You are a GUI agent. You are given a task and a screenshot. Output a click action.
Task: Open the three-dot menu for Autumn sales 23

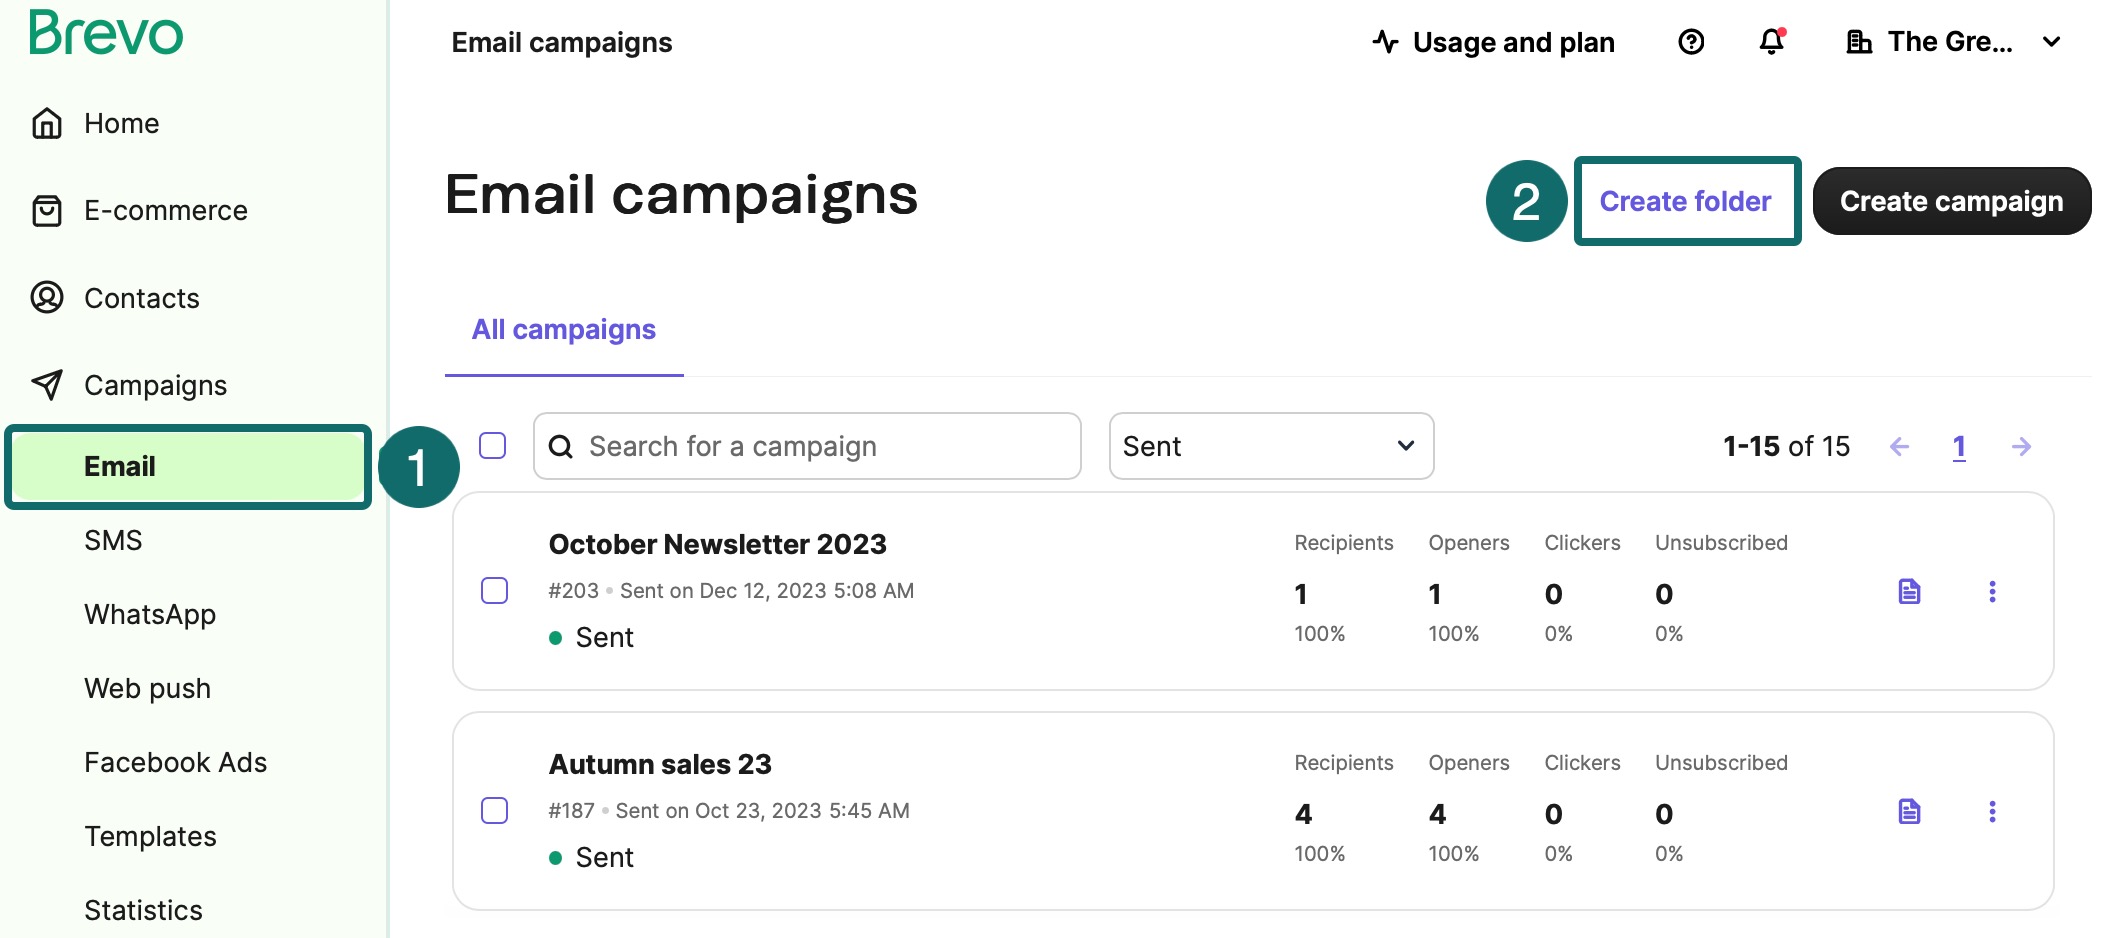[x=1992, y=812]
